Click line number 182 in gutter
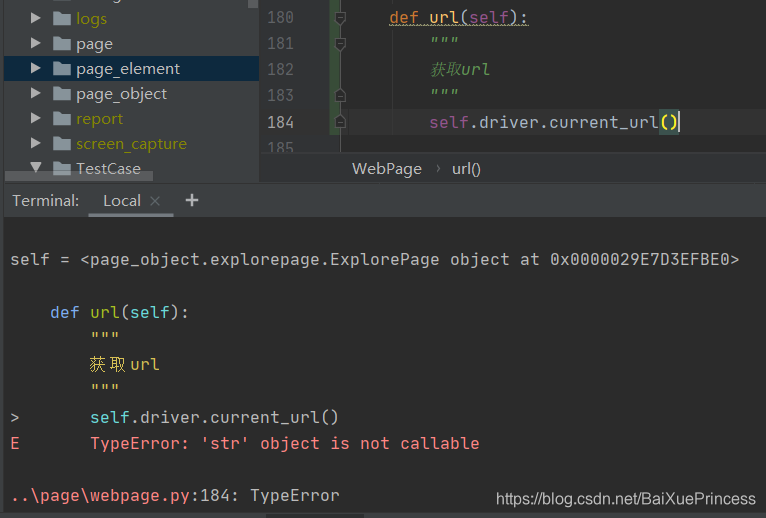The width and height of the screenshot is (766, 518). [x=280, y=69]
